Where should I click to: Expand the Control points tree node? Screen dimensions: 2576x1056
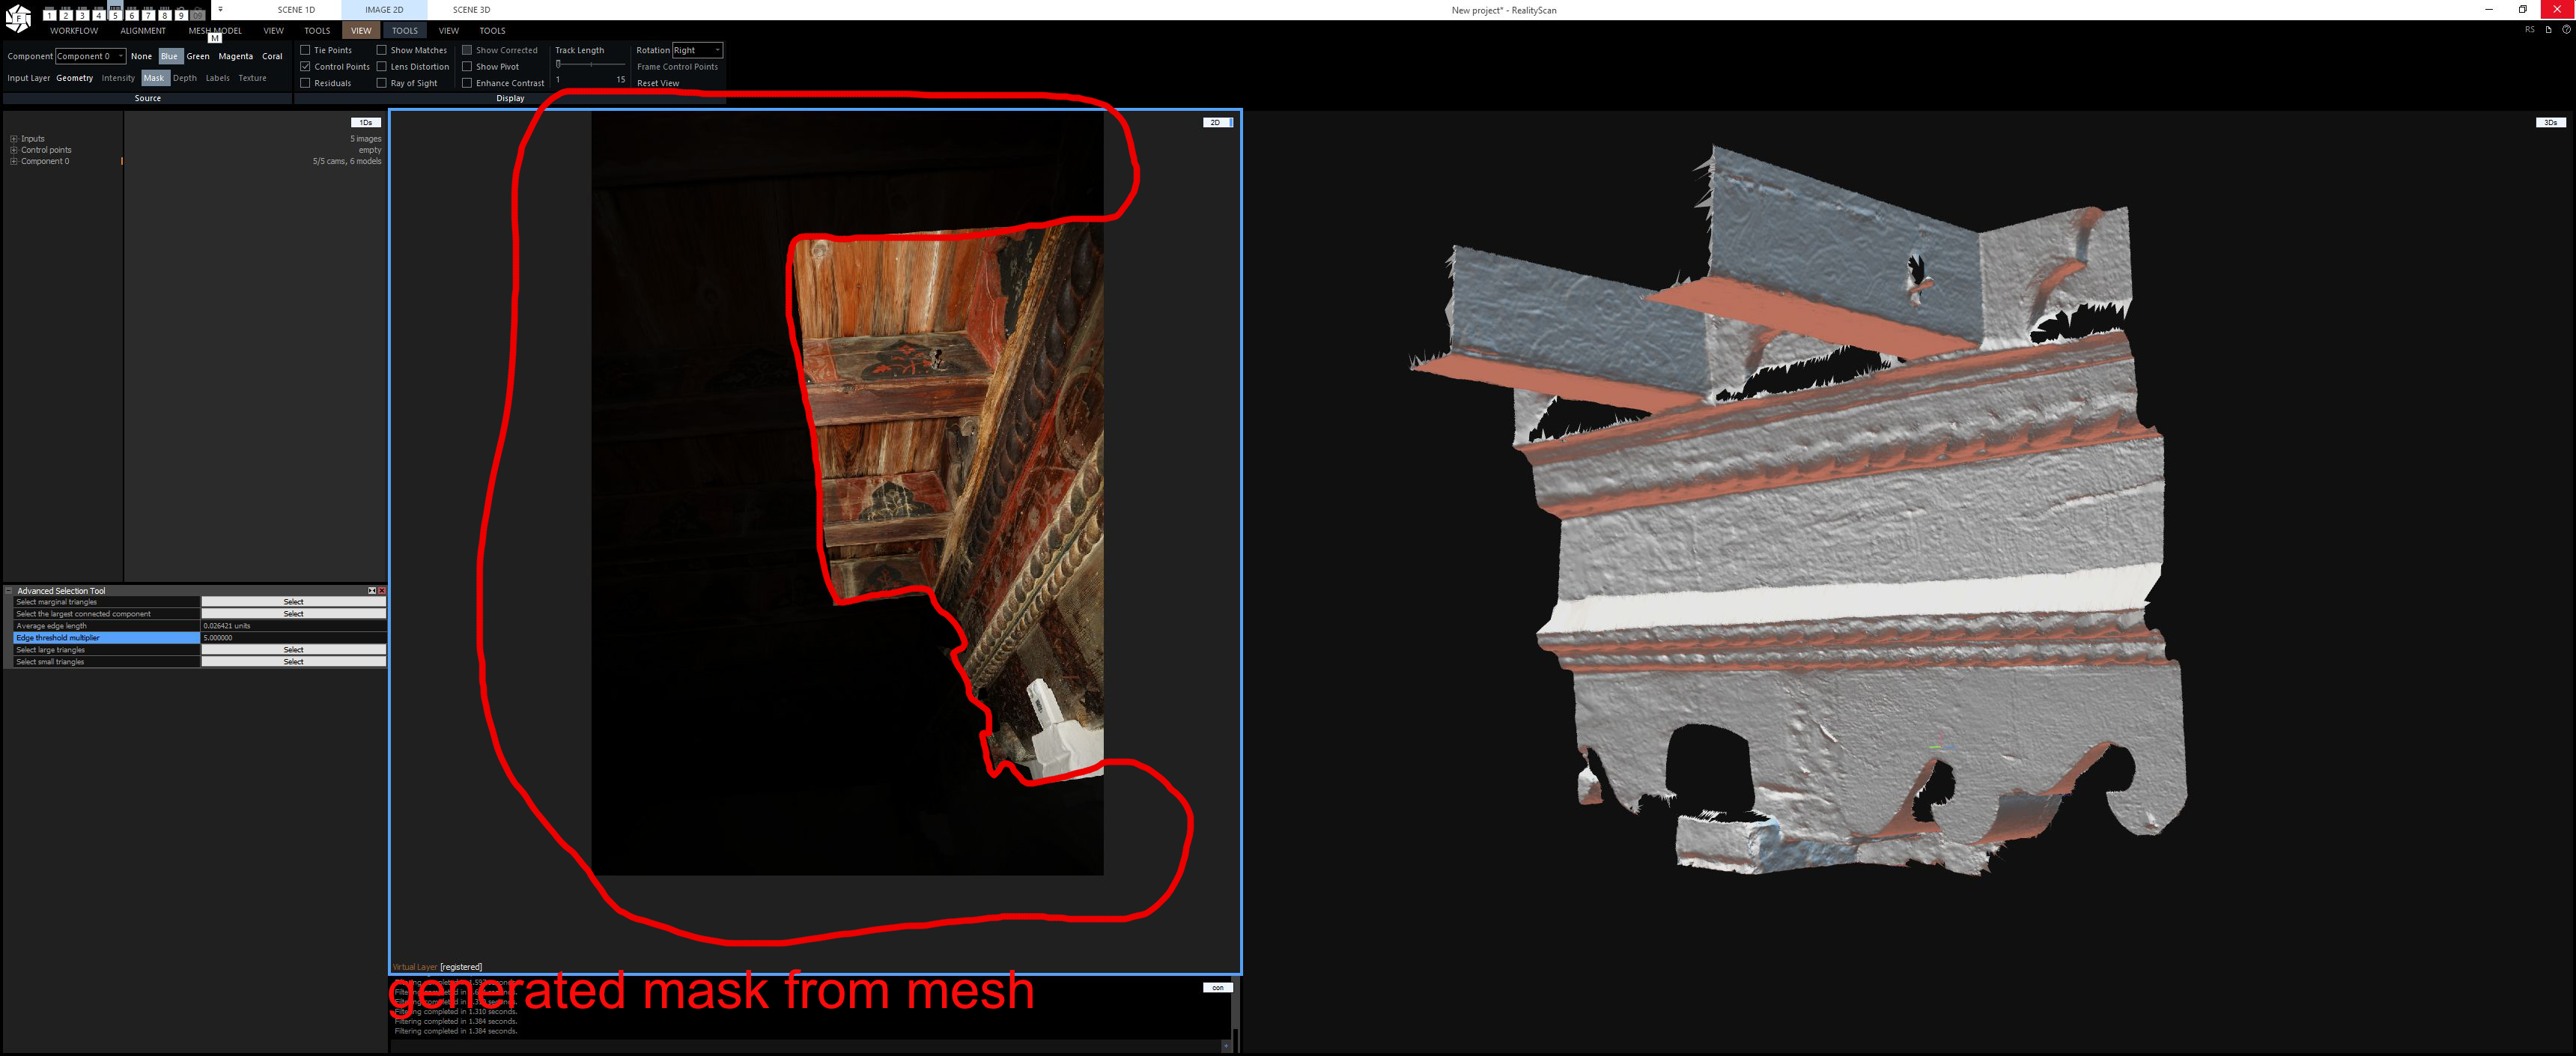click(14, 150)
